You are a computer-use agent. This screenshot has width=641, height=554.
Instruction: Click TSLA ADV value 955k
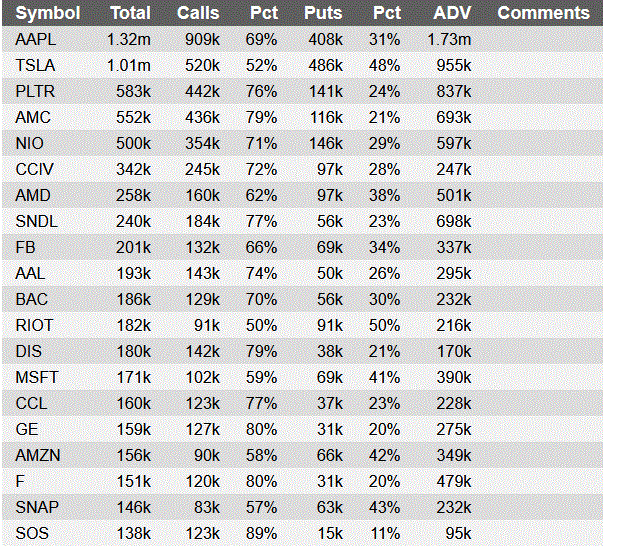(454, 66)
